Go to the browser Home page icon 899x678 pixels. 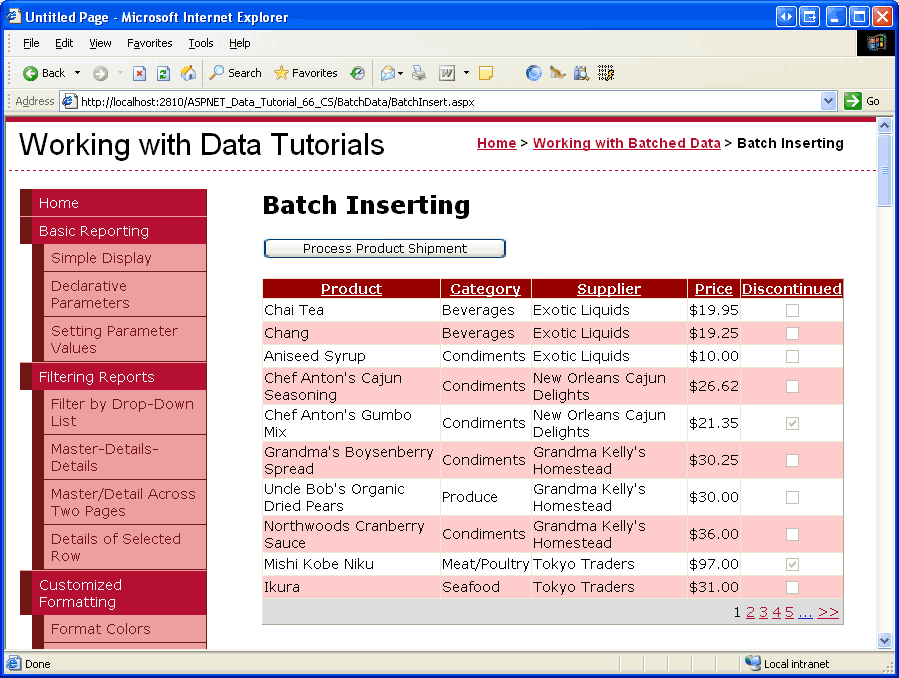tap(188, 73)
